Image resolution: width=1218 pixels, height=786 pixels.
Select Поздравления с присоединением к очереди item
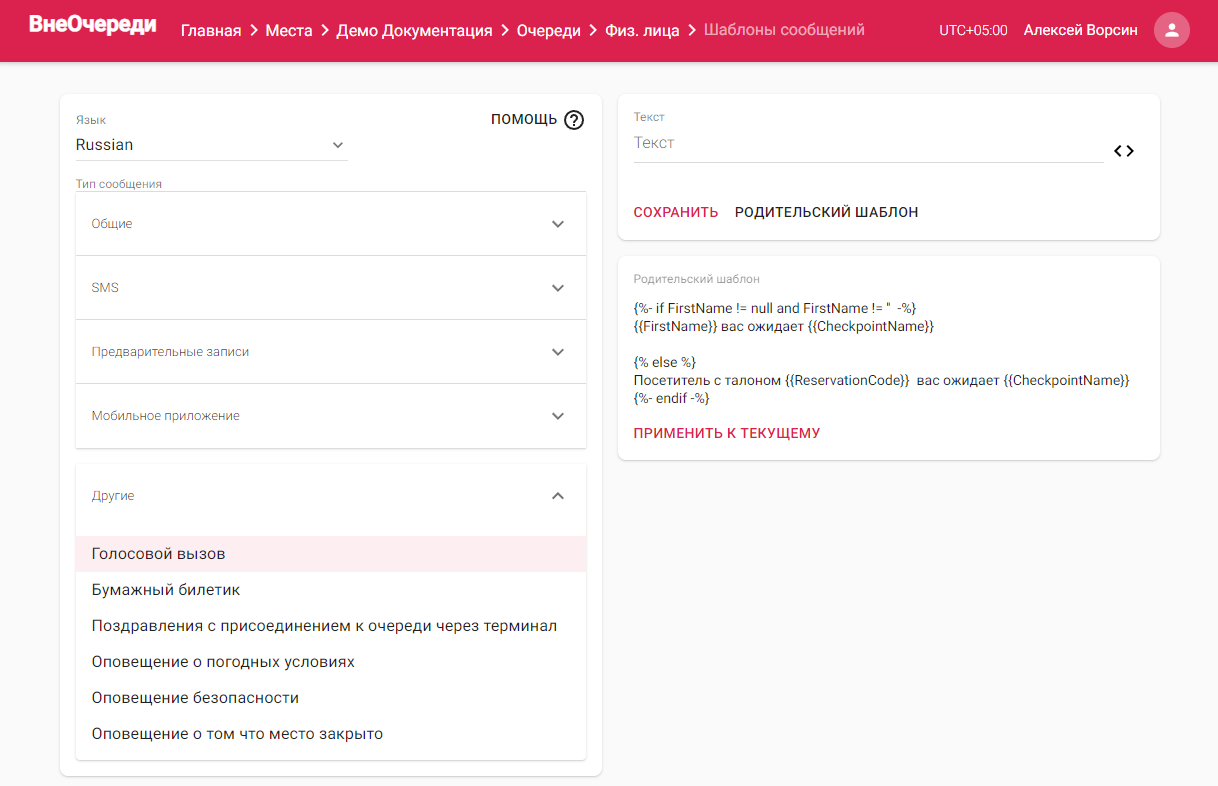[x=331, y=626]
